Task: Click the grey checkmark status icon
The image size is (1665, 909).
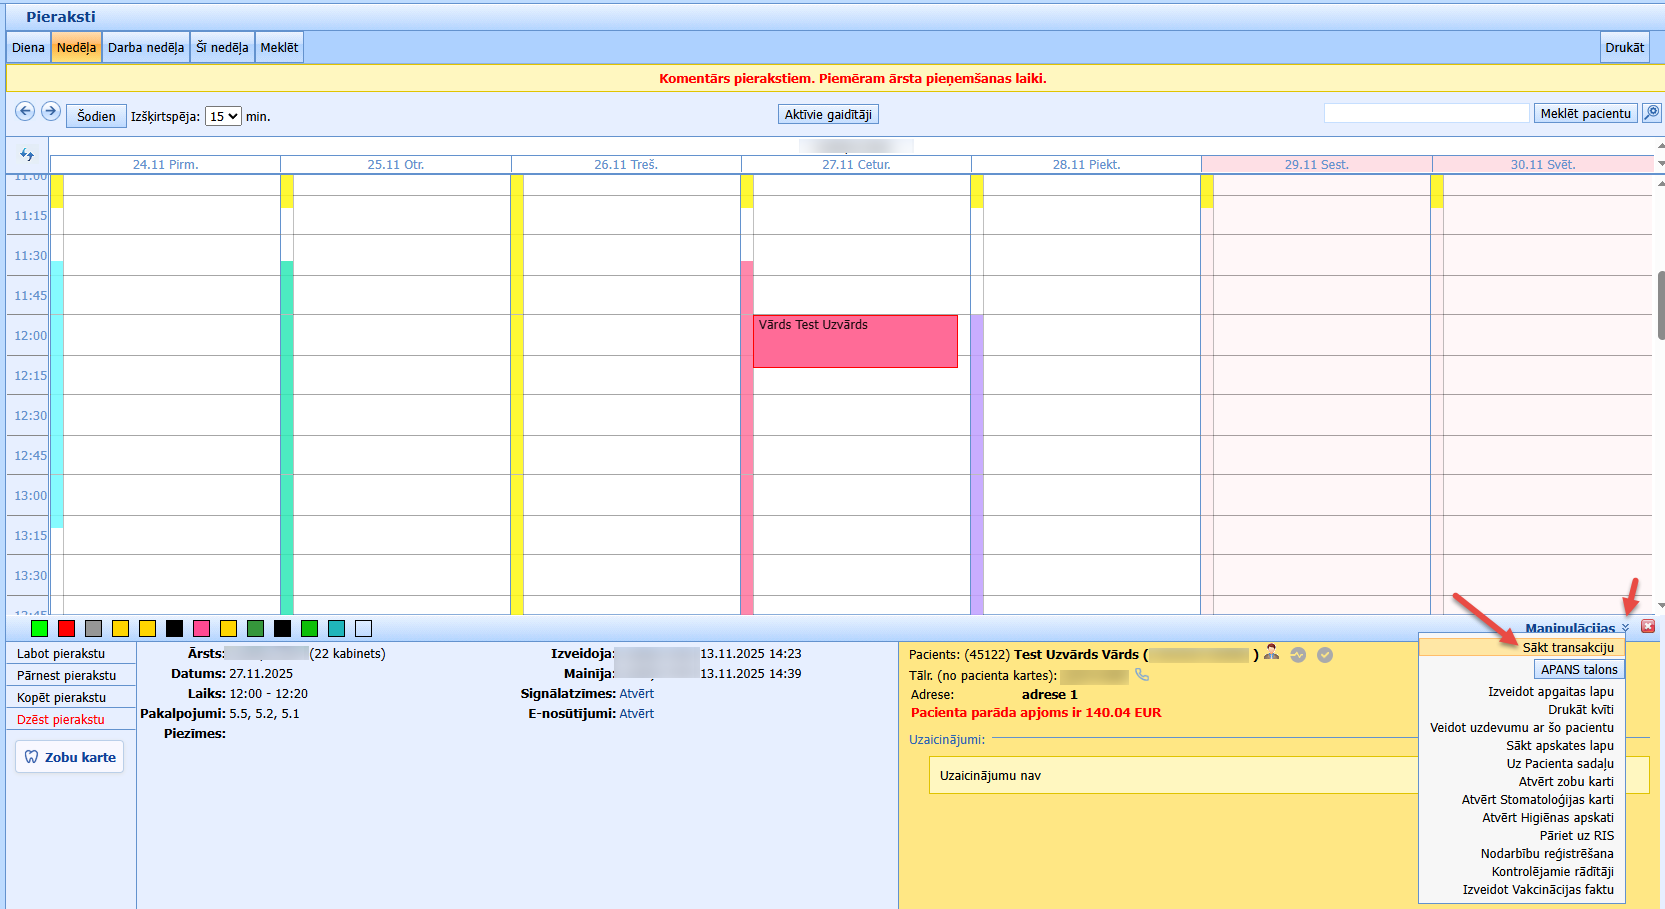Action: point(1325,655)
